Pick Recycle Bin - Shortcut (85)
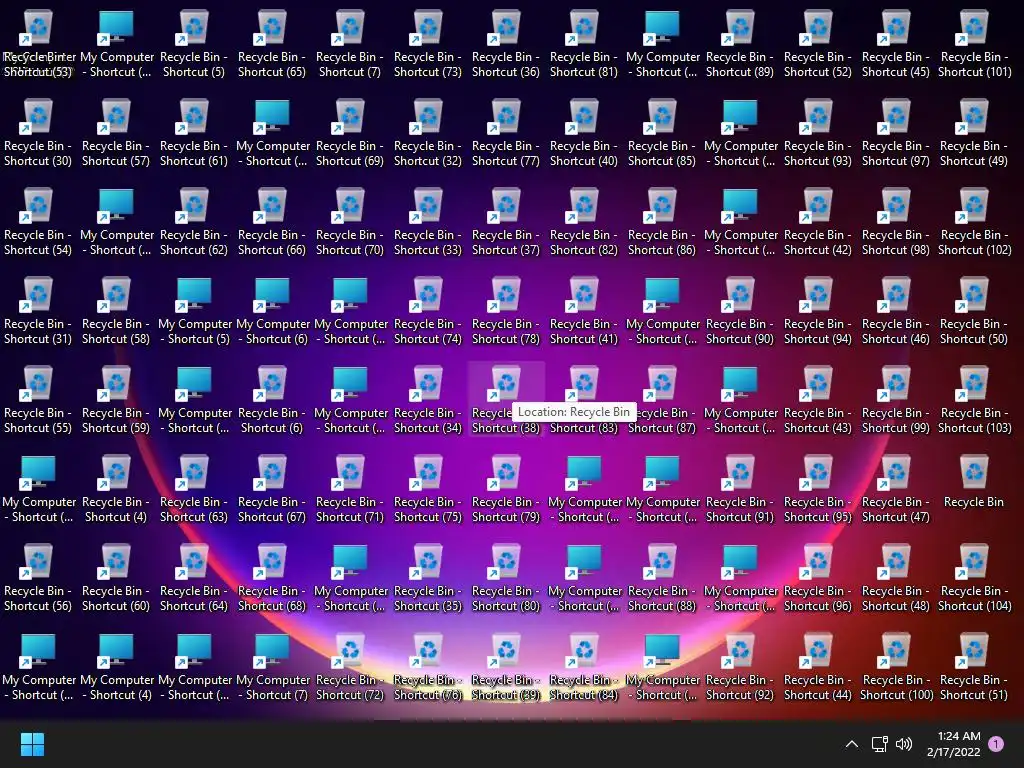This screenshot has height=768, width=1024. 662,133
